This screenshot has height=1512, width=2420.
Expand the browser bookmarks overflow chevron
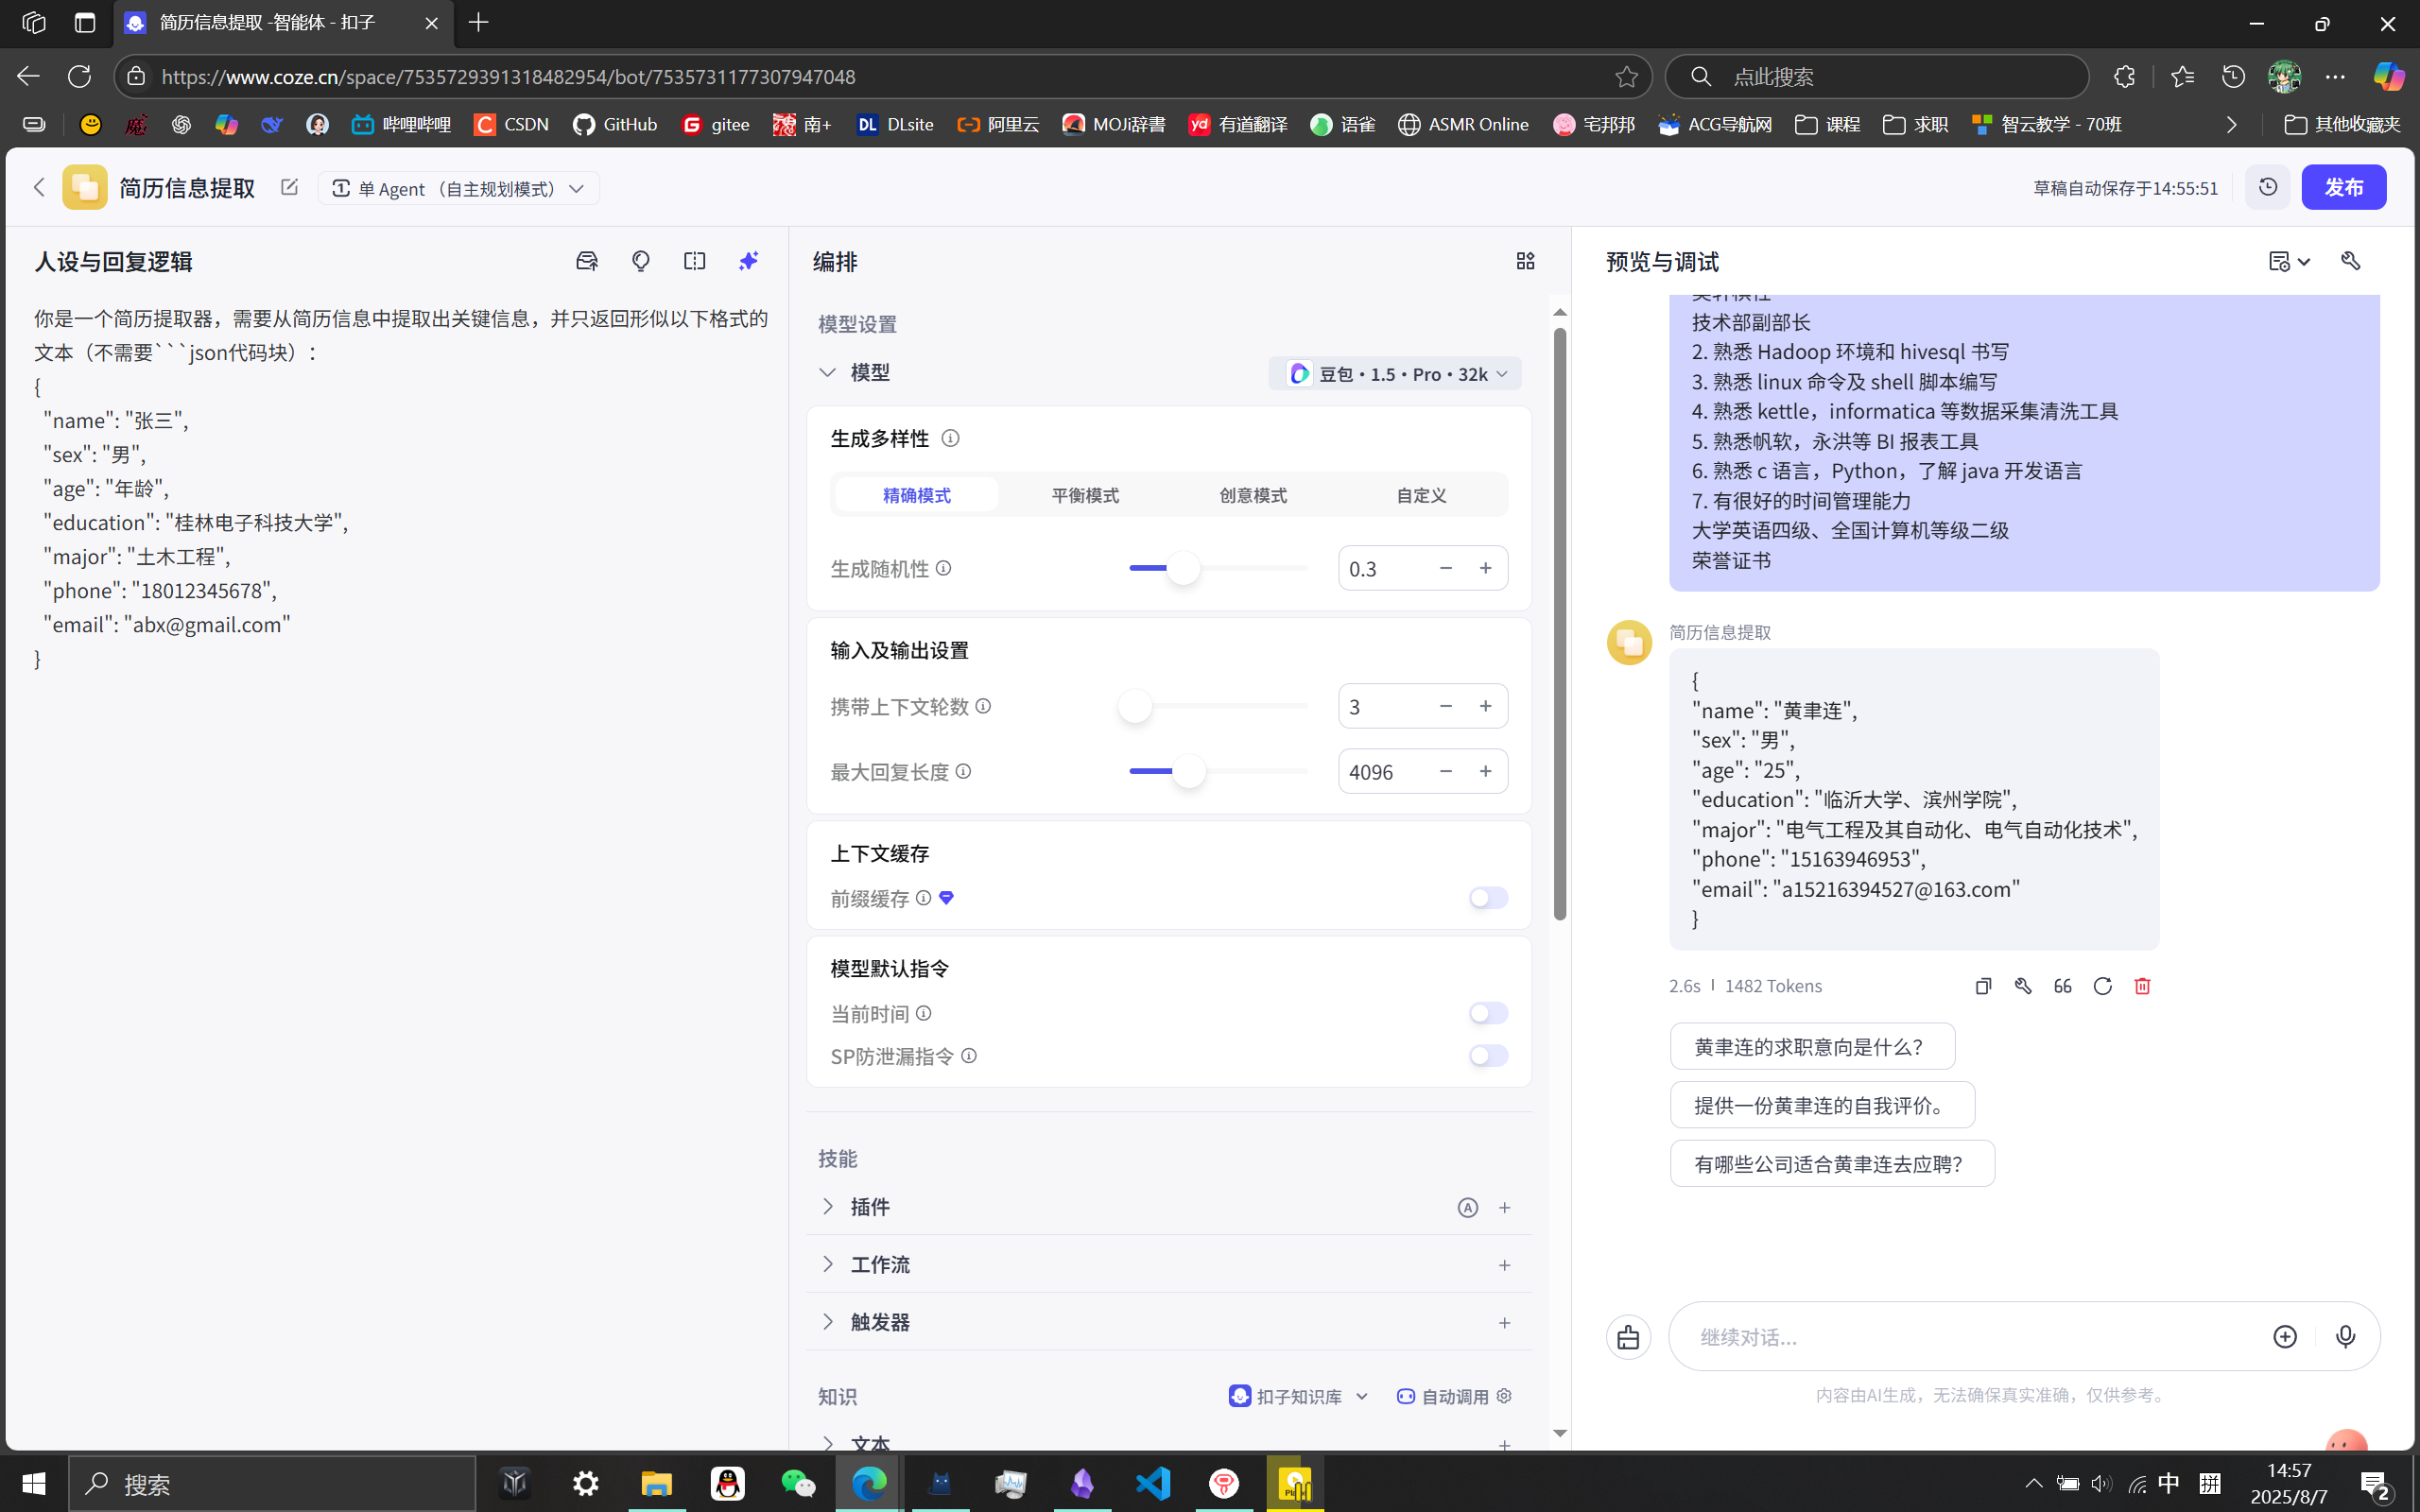[x=2231, y=124]
